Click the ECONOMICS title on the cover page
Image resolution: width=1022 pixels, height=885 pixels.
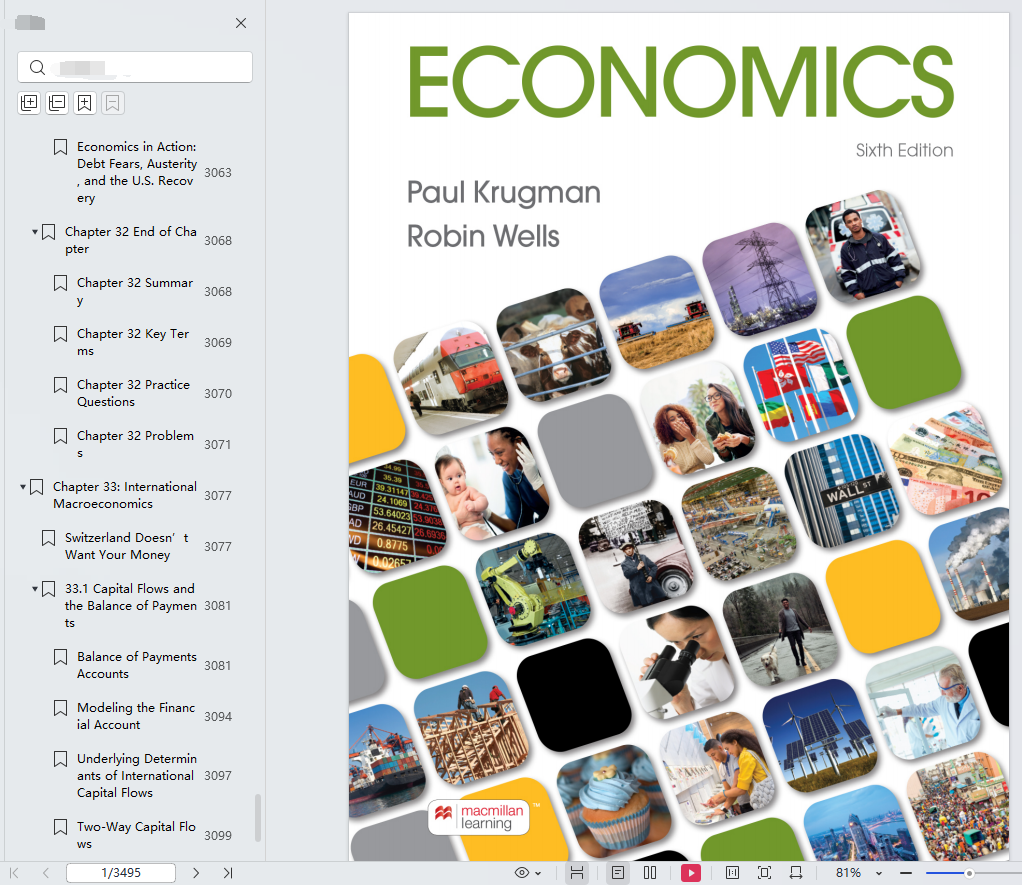[x=681, y=81]
